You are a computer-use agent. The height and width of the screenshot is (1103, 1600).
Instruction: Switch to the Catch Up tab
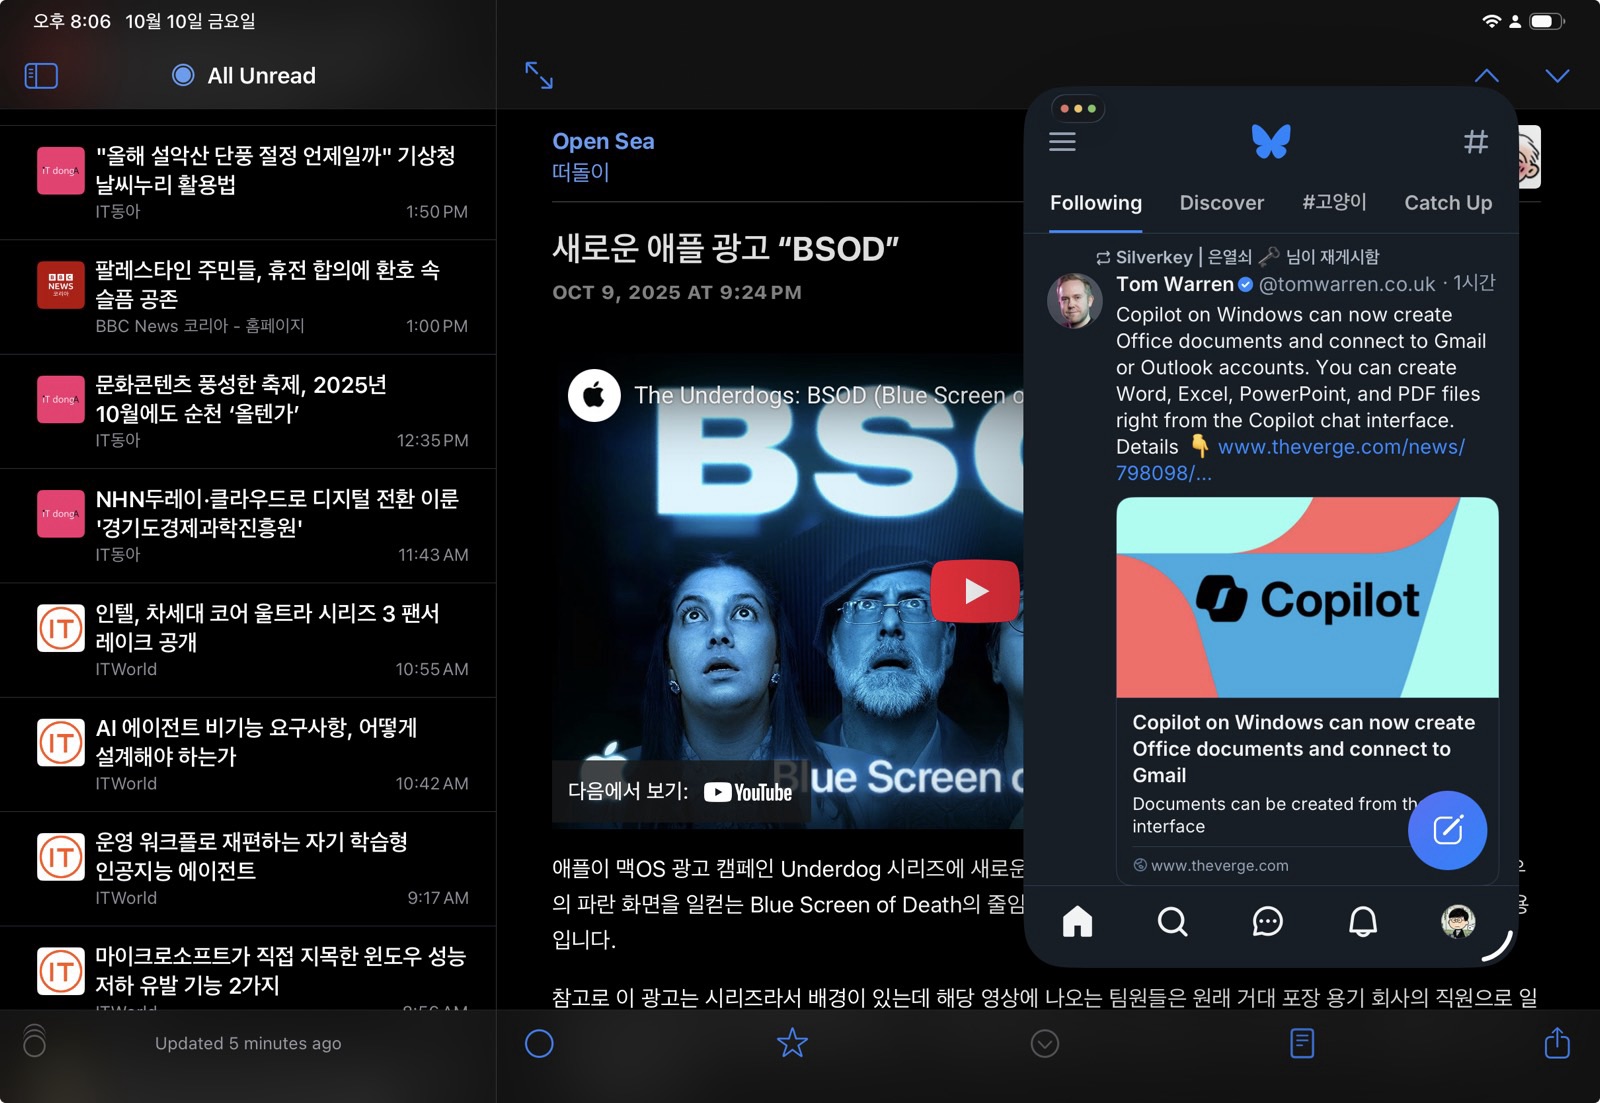coord(1447,203)
